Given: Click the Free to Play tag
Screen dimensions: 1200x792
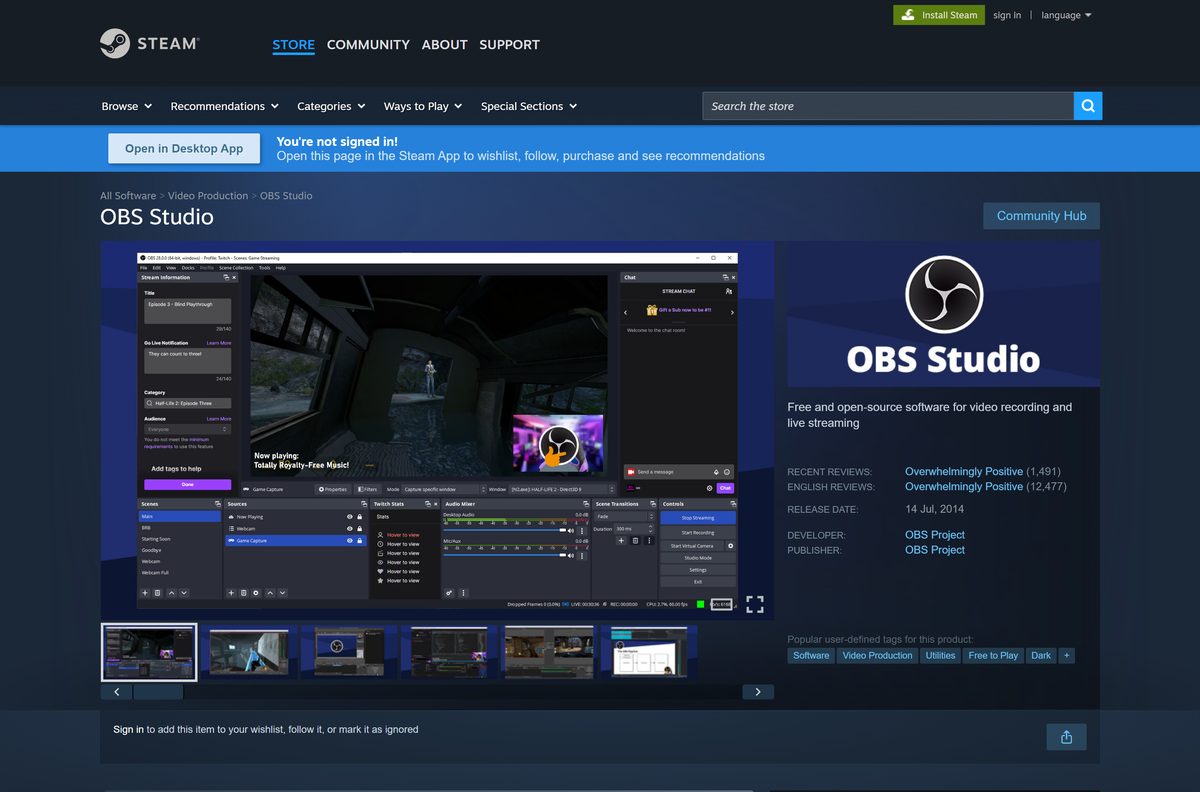Looking at the screenshot, I should point(993,655).
